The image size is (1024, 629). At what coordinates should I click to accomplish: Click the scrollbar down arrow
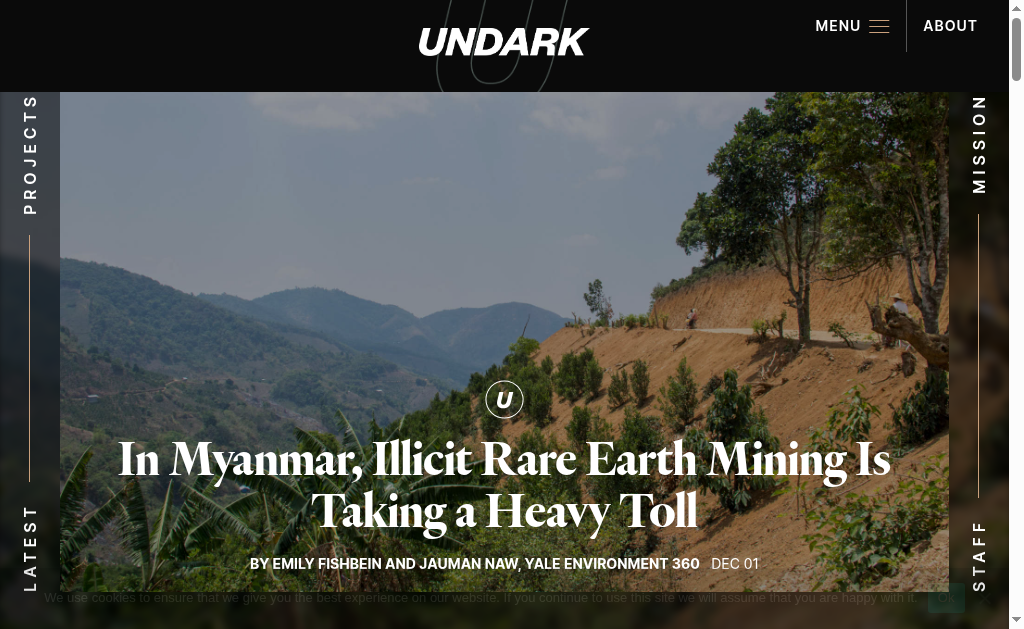(x=1016, y=620)
